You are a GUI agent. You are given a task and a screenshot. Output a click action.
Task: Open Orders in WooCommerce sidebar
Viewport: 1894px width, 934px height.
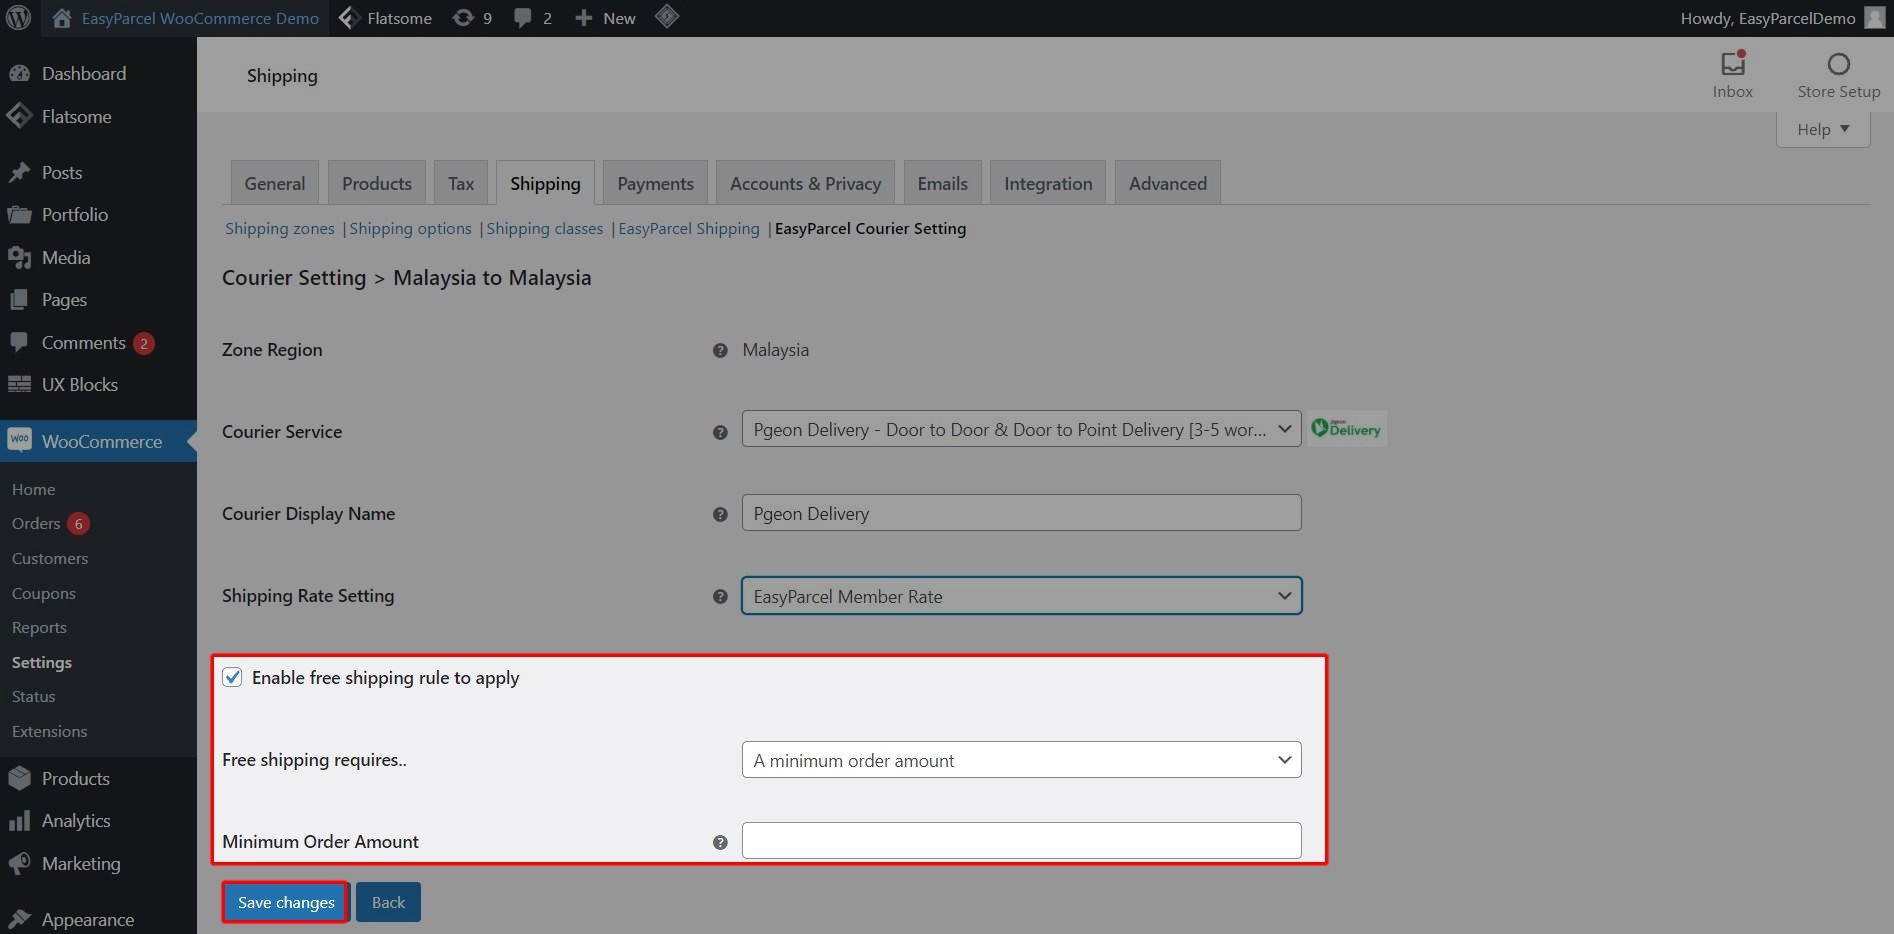point(36,523)
